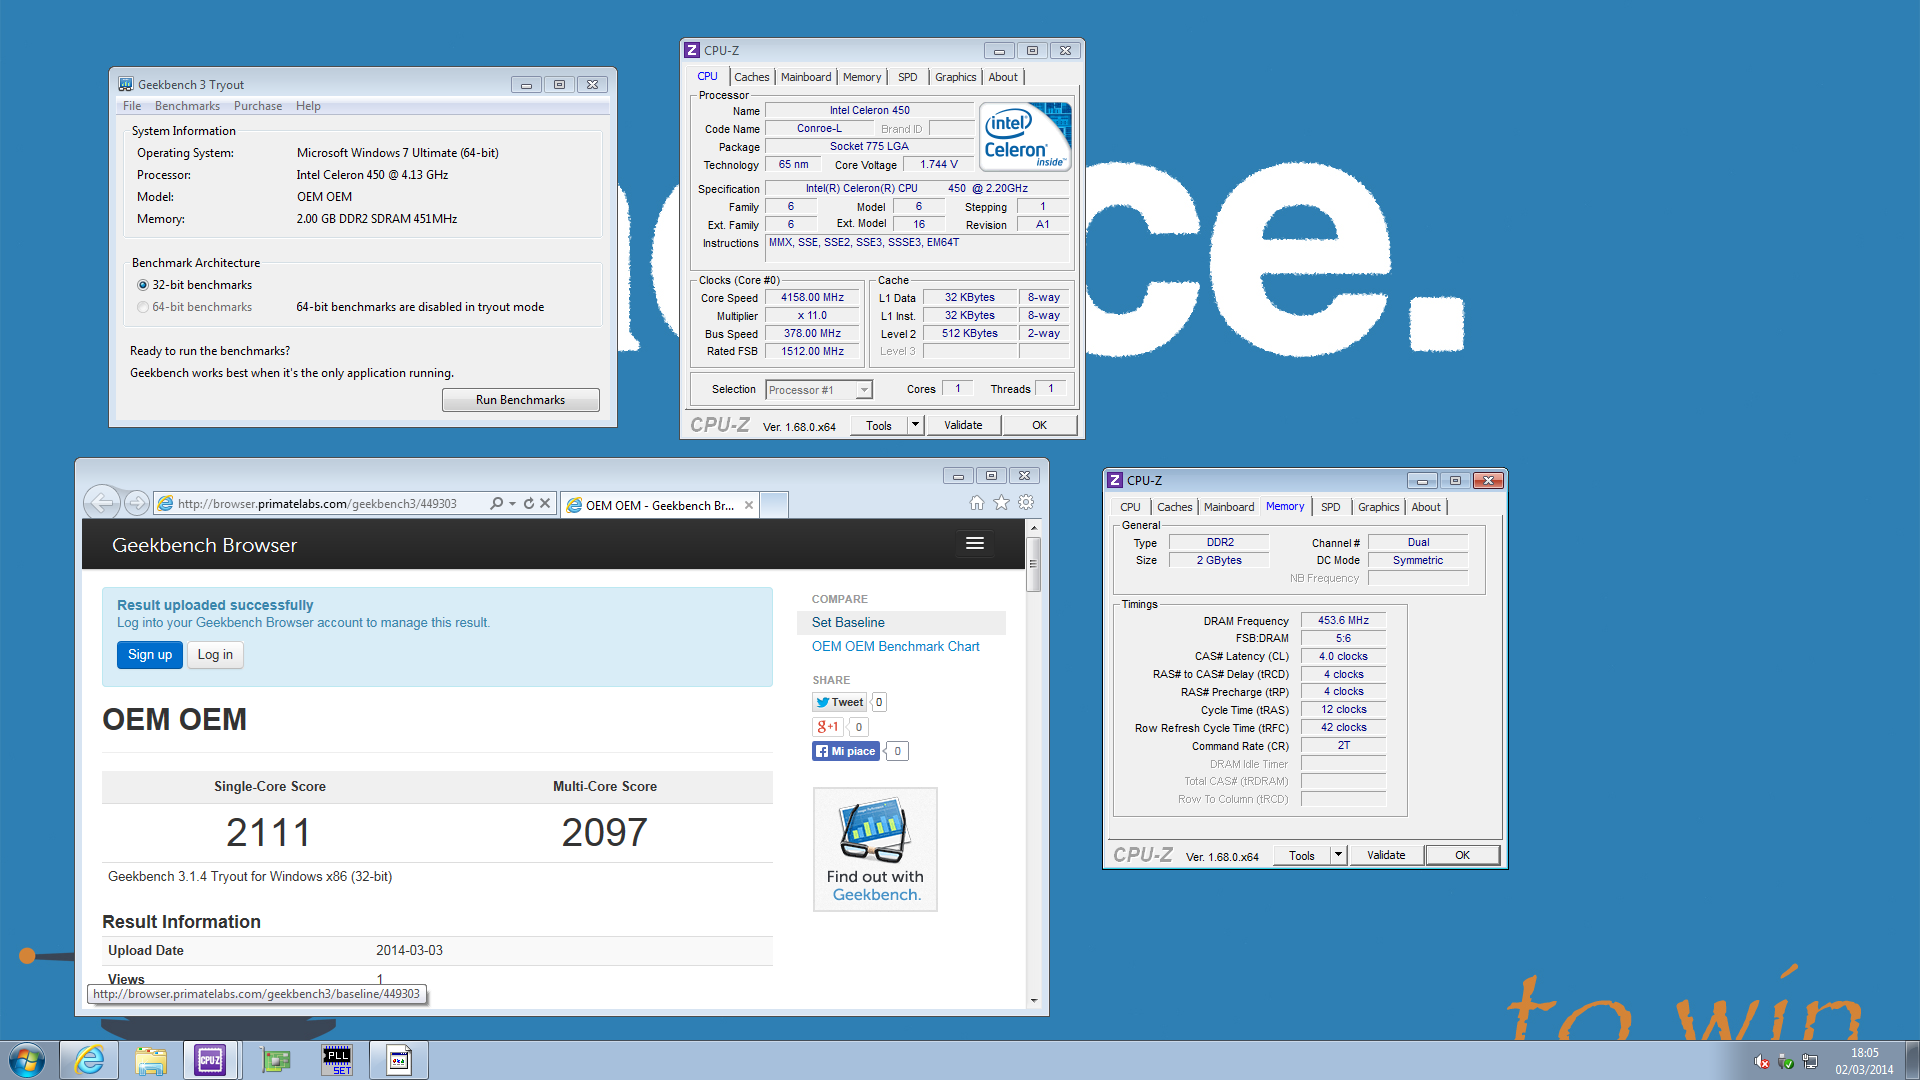
Task: Click the Intel Celeron inside logo
Action: coord(1025,137)
